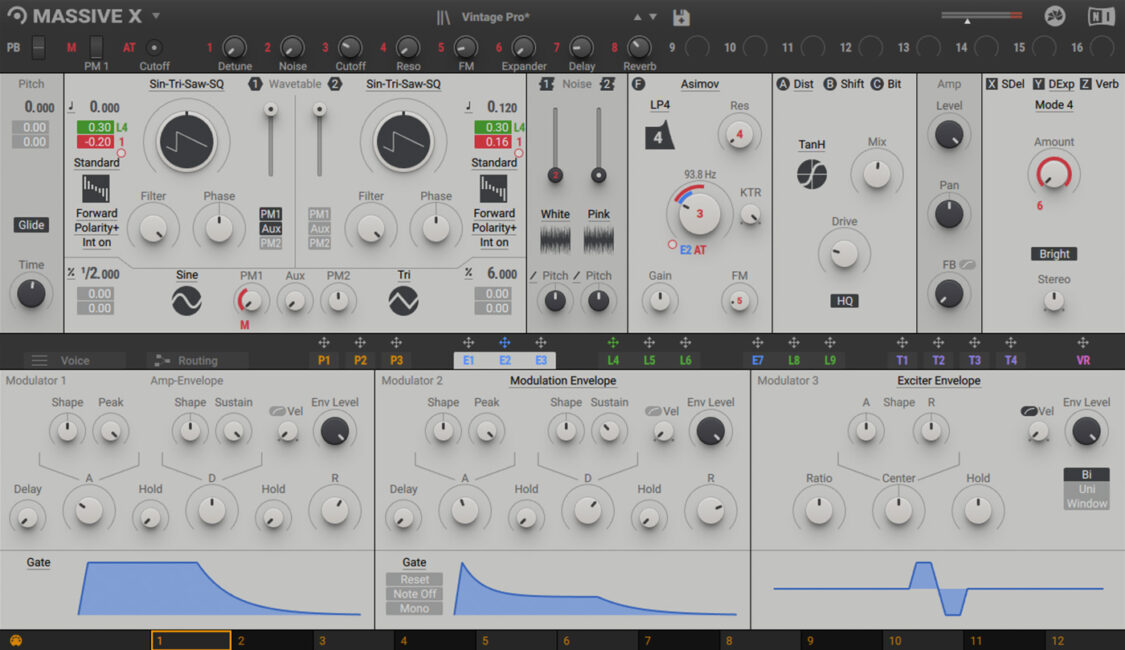The image size is (1125, 650).
Task: Select performer slot 2 at the bottom
Action: [x=272, y=641]
